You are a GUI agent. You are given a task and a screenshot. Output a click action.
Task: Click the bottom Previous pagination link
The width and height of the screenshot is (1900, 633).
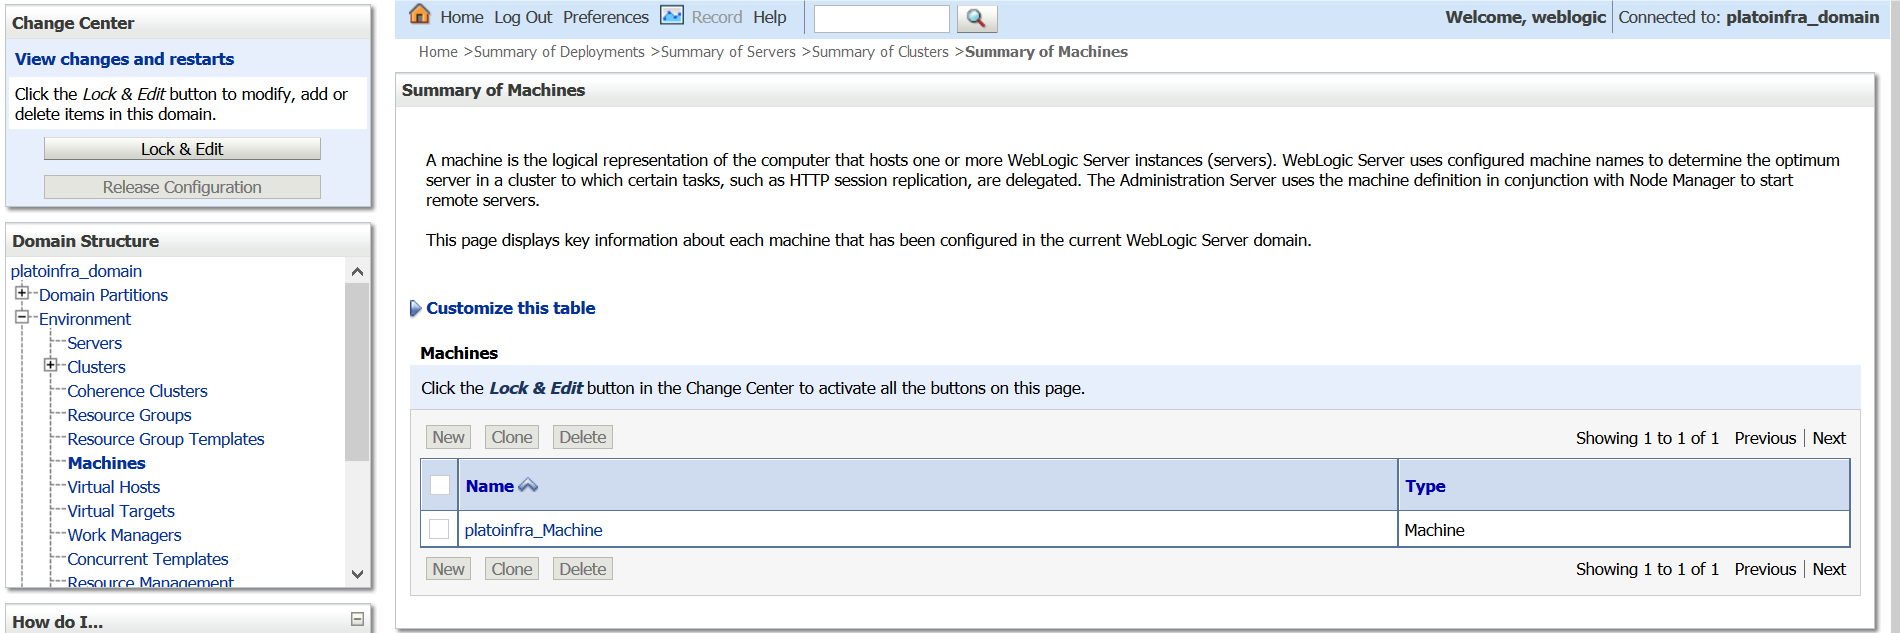(x=1765, y=569)
